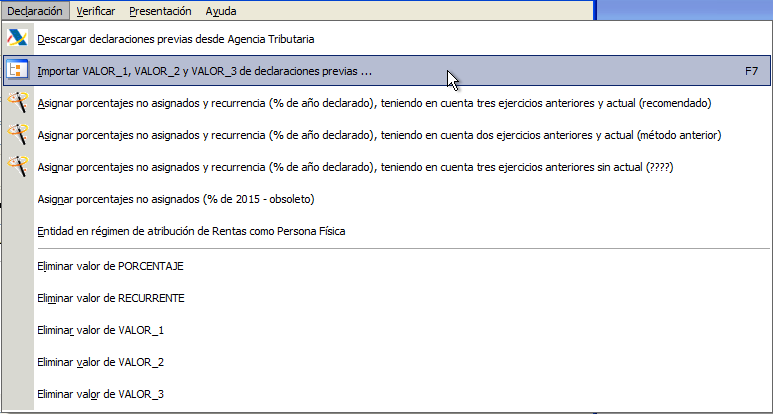
Task: Choose Eliminar valor de RECURRENTE
Action: (387, 298)
